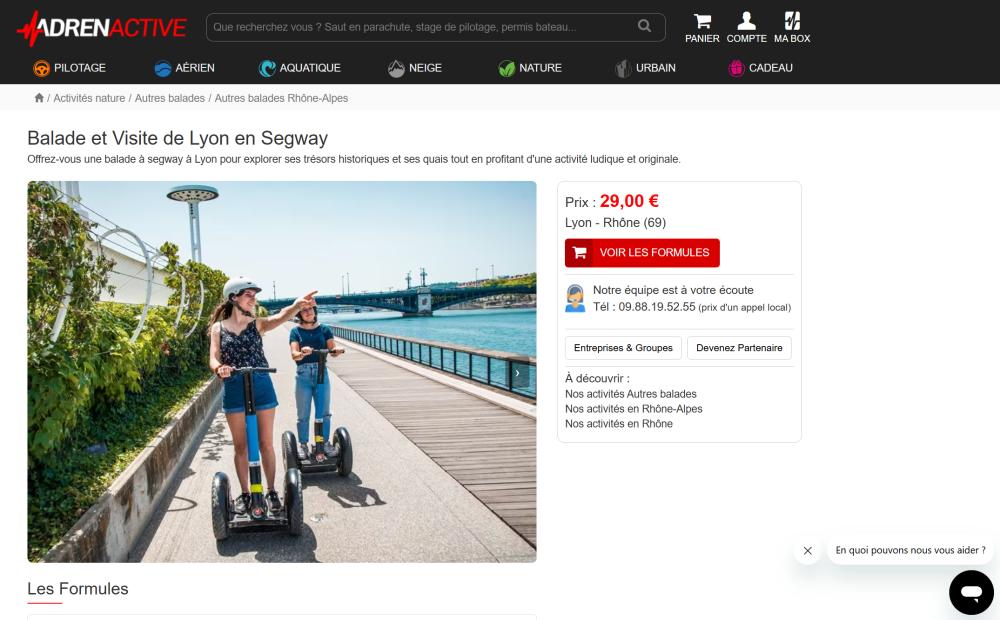Click Devenez Partenaire button
The width and height of the screenshot is (1000, 620).
point(739,348)
